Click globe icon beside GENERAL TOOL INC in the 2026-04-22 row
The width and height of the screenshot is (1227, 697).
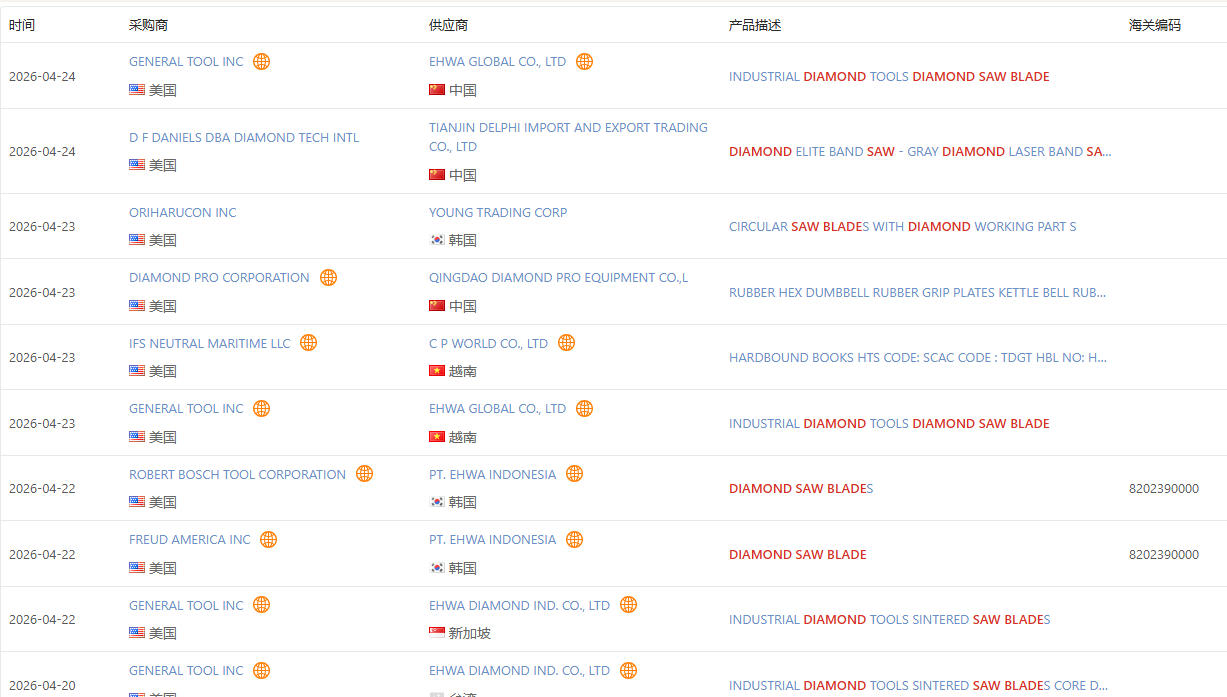click(261, 605)
